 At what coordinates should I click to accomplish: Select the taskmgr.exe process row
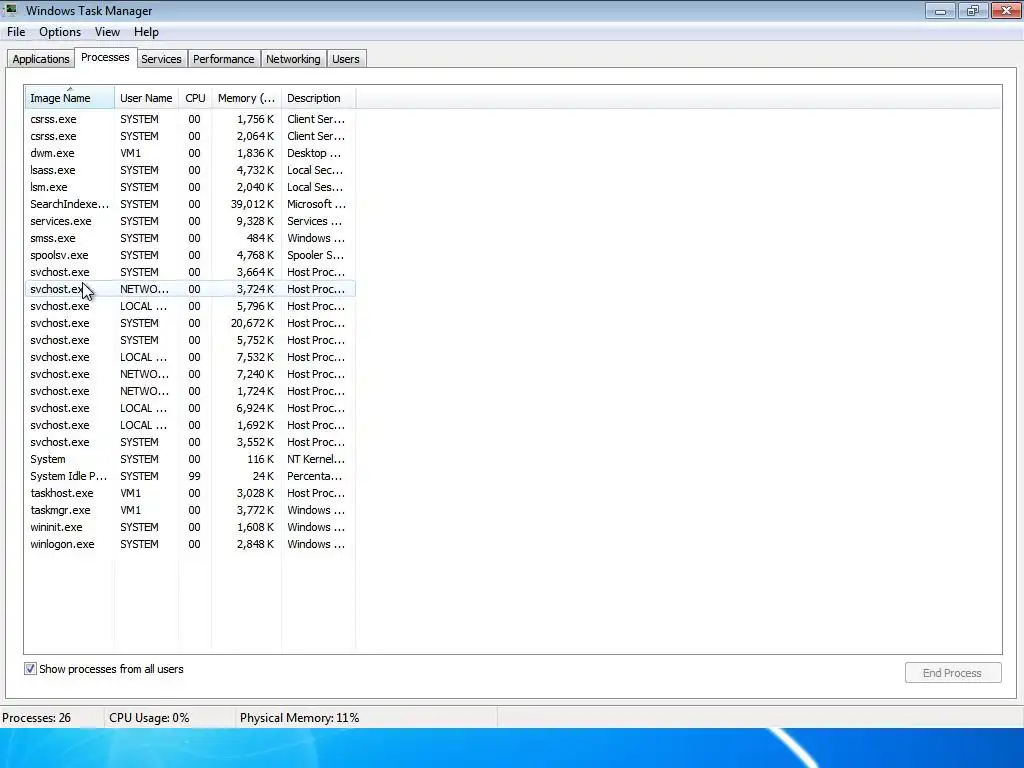[x=190, y=510]
